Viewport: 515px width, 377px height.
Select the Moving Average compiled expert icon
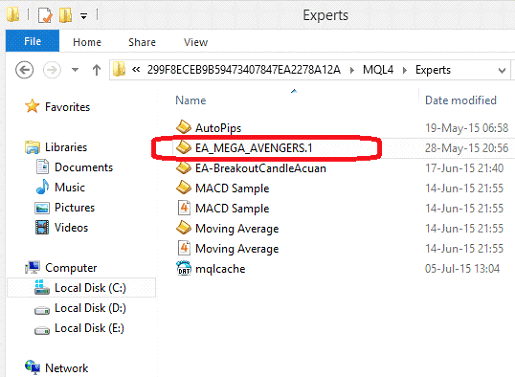click(x=183, y=228)
